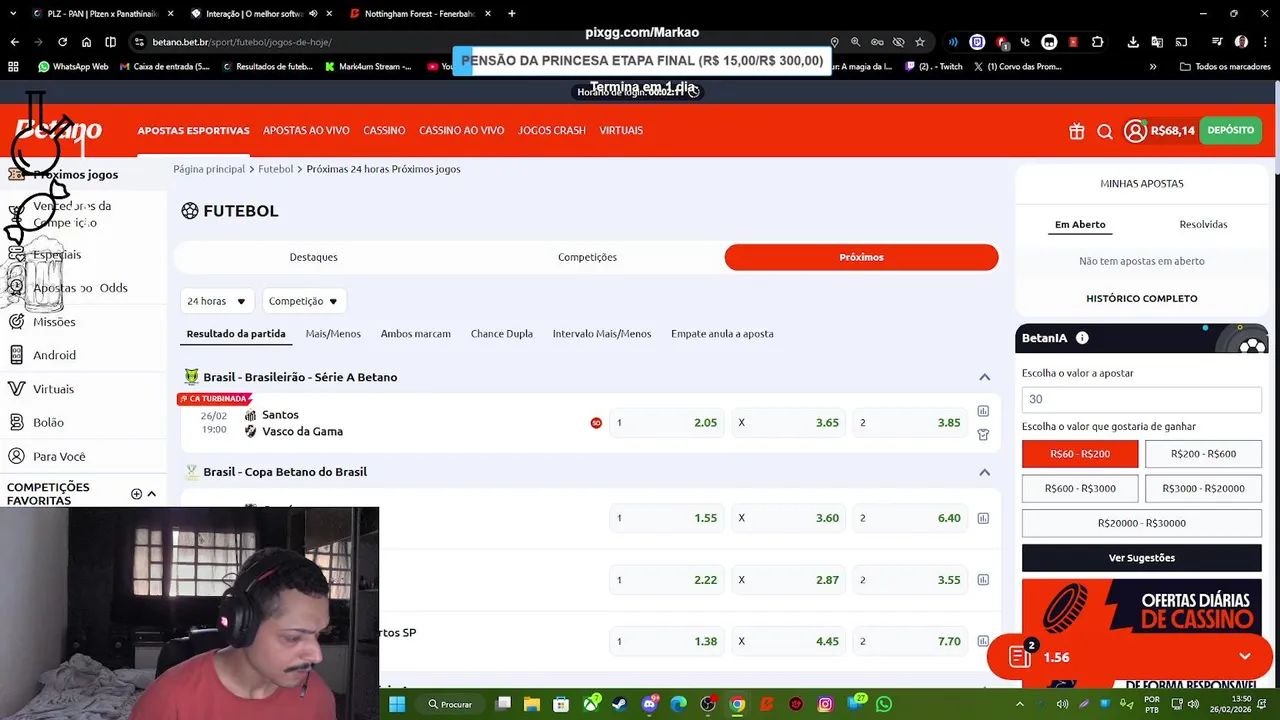Open the user account avatar icon
This screenshot has width=1280, height=720.
(x=1135, y=131)
